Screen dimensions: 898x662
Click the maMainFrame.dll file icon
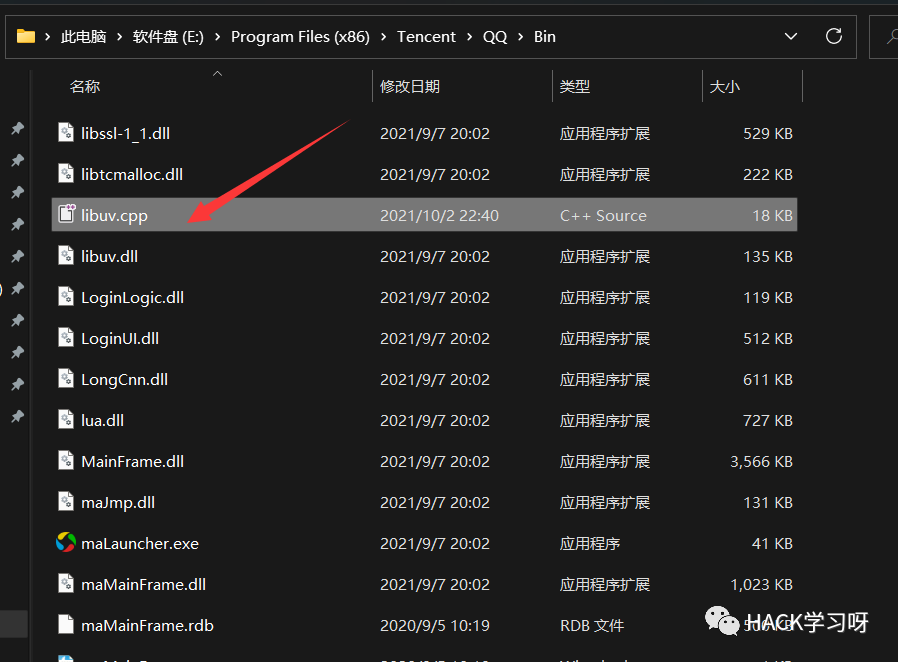click(x=66, y=584)
